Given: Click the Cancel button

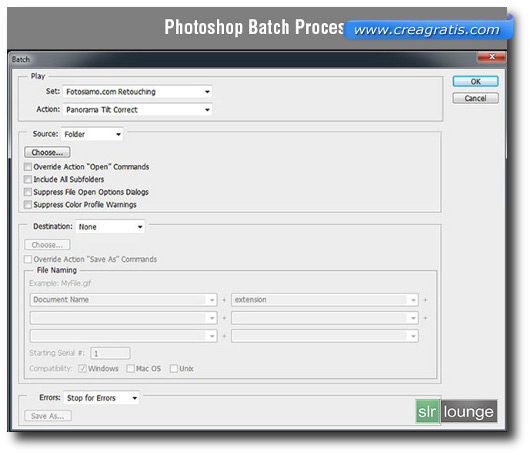Looking at the screenshot, I should tap(475, 98).
